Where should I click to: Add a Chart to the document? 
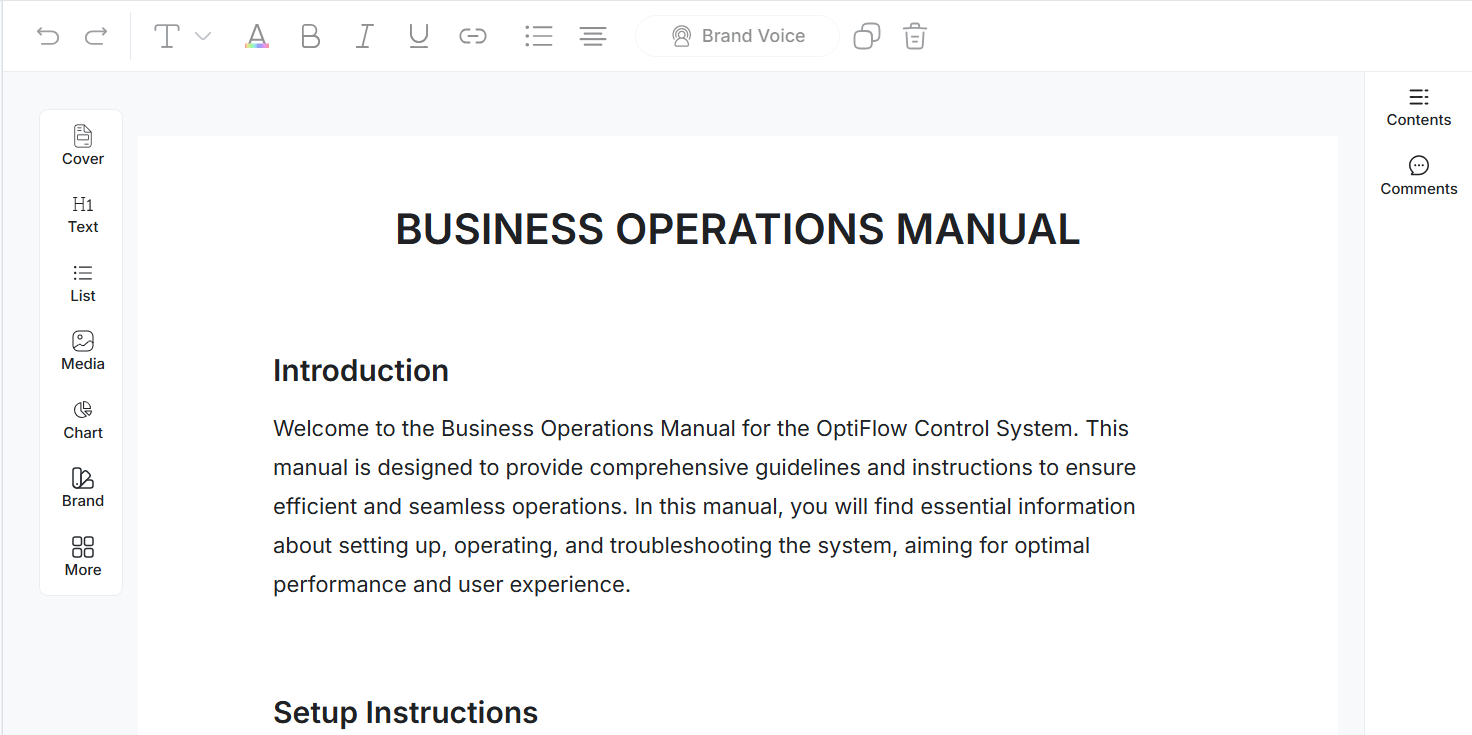[x=81, y=418]
